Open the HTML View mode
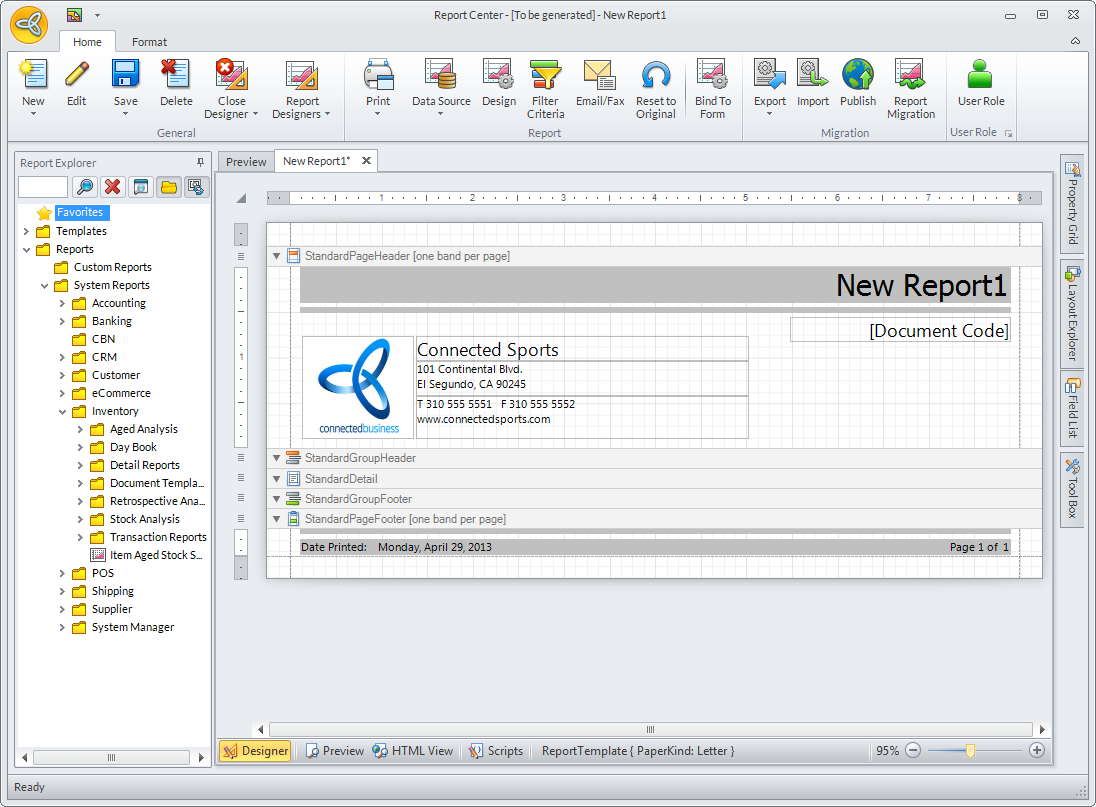This screenshot has width=1096, height=807. pyautogui.click(x=412, y=751)
